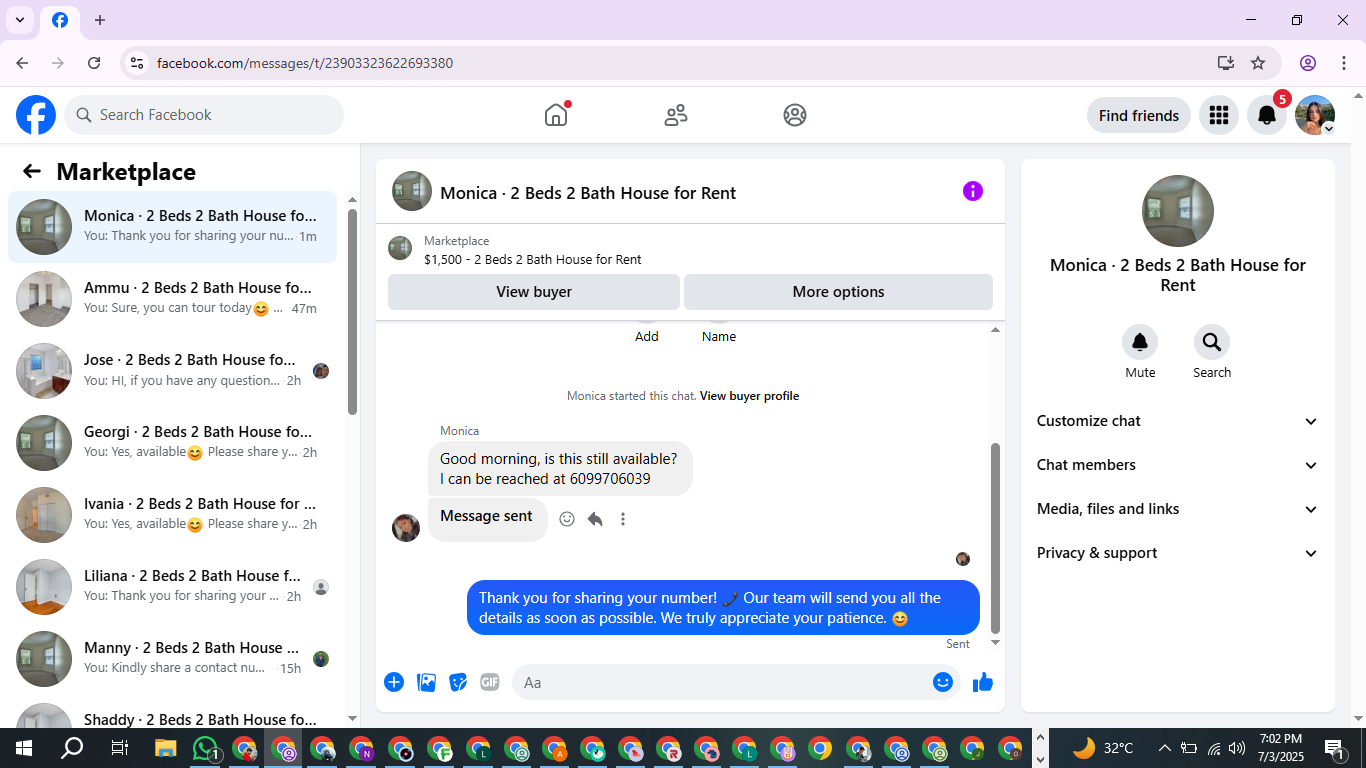The height and width of the screenshot is (768, 1366).
Task: Go to Facebook home via house icon
Action: [556, 115]
